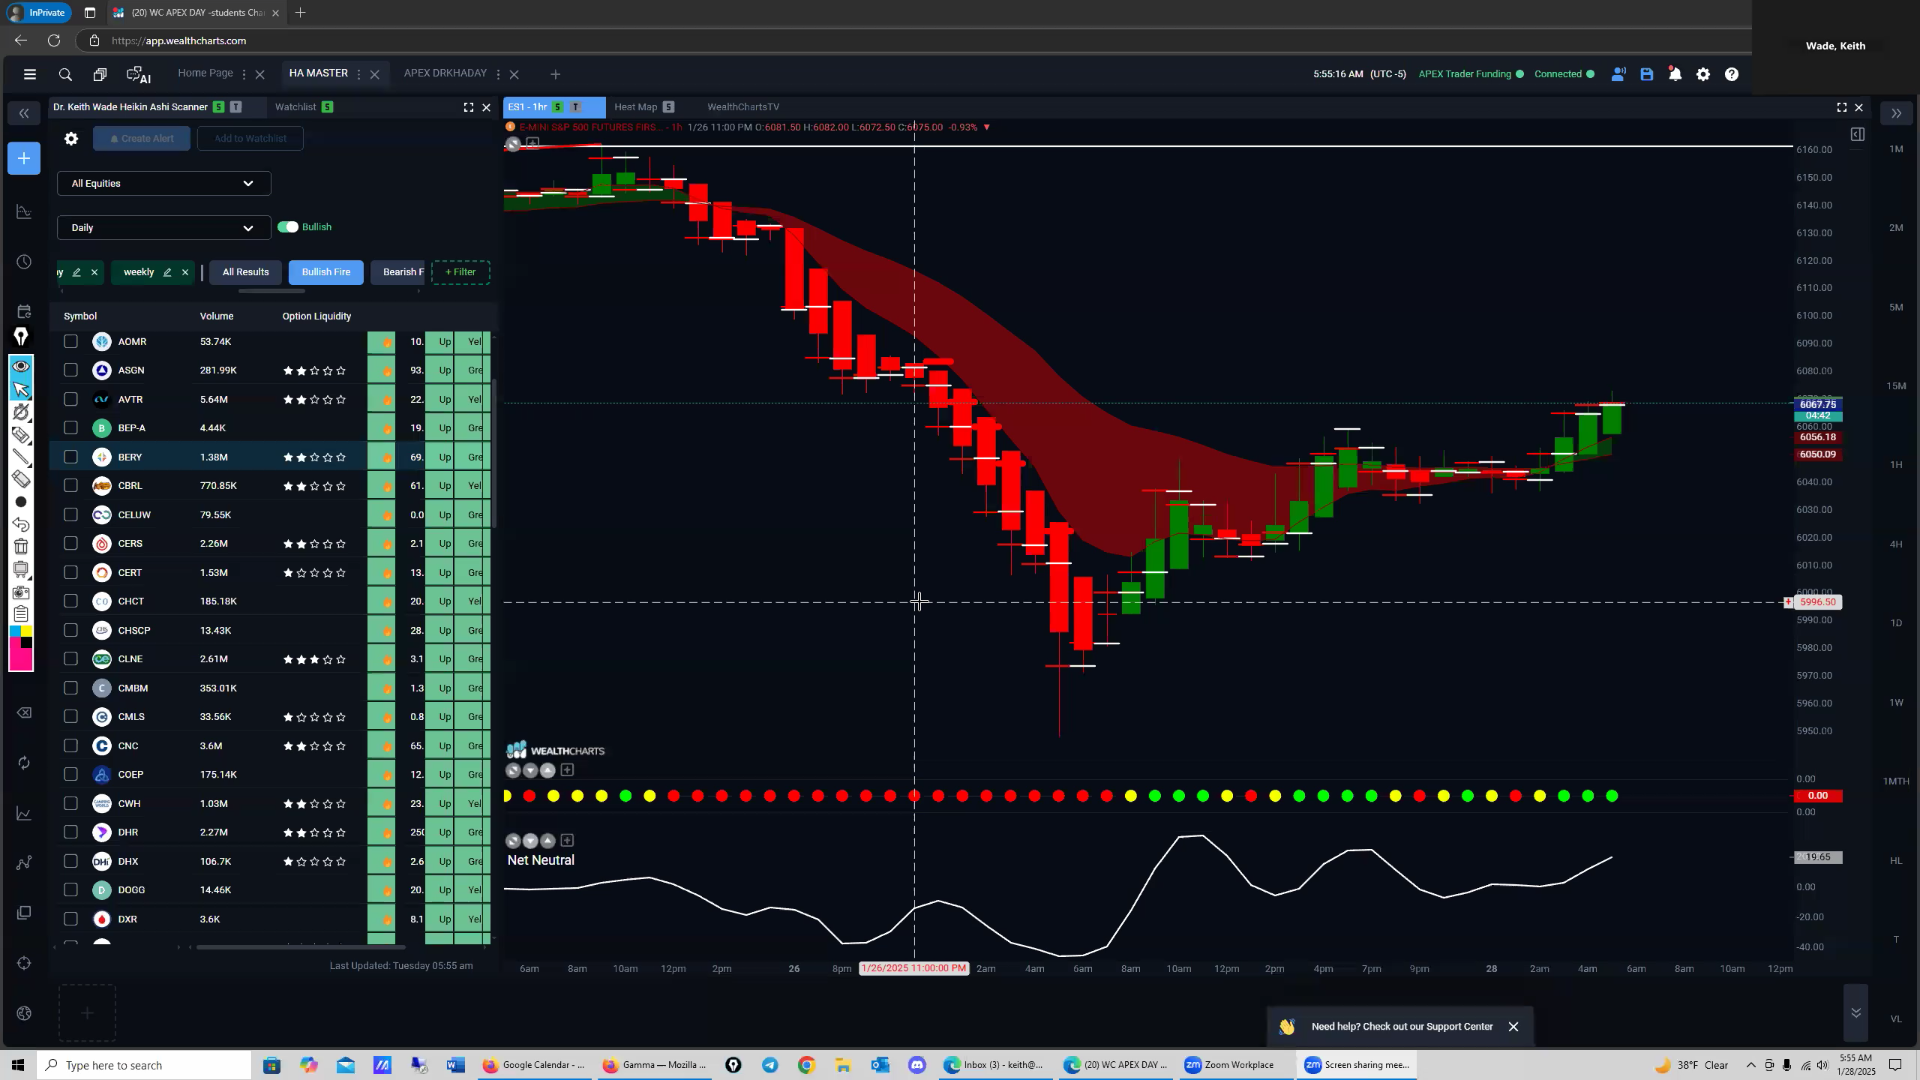Open the WealthChartsTV tab
1920x1080 pixels.
pos(743,107)
